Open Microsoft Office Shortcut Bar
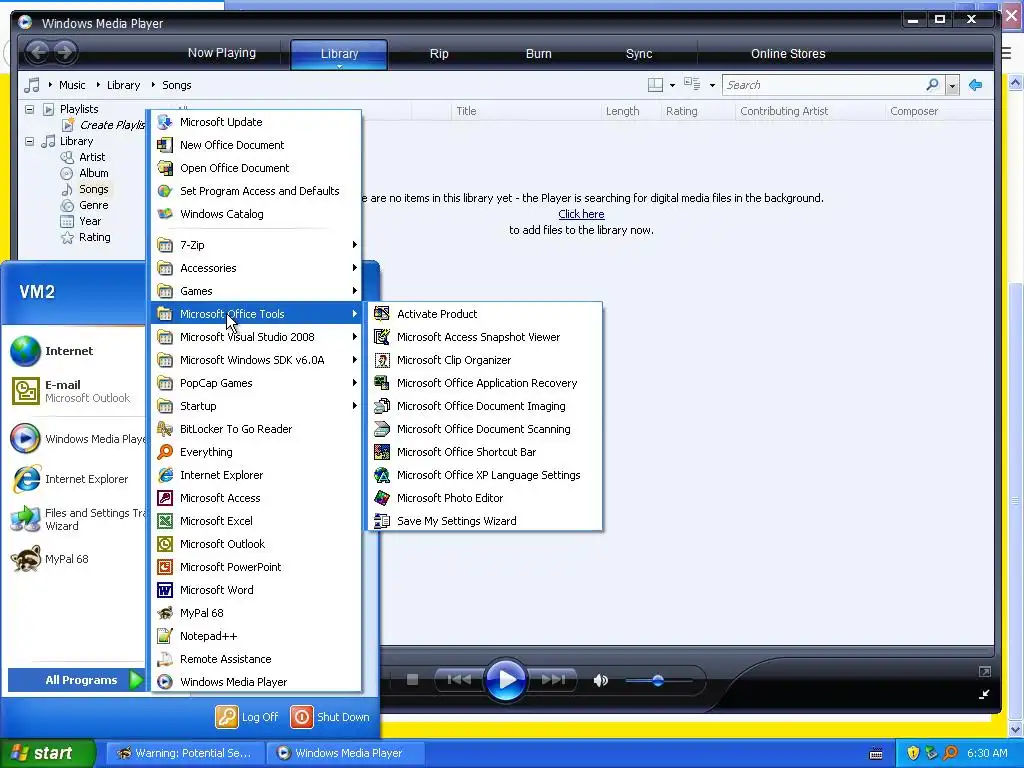Viewport: 1024px width, 768px height. (485, 452)
